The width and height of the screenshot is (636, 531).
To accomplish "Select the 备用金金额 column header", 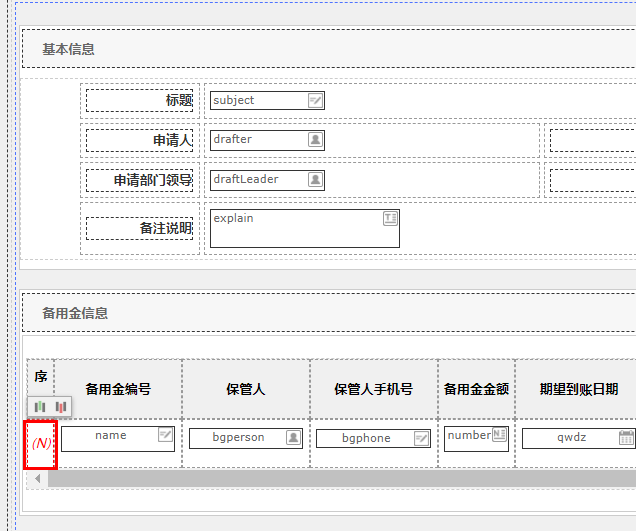I will pyautogui.click(x=477, y=389).
